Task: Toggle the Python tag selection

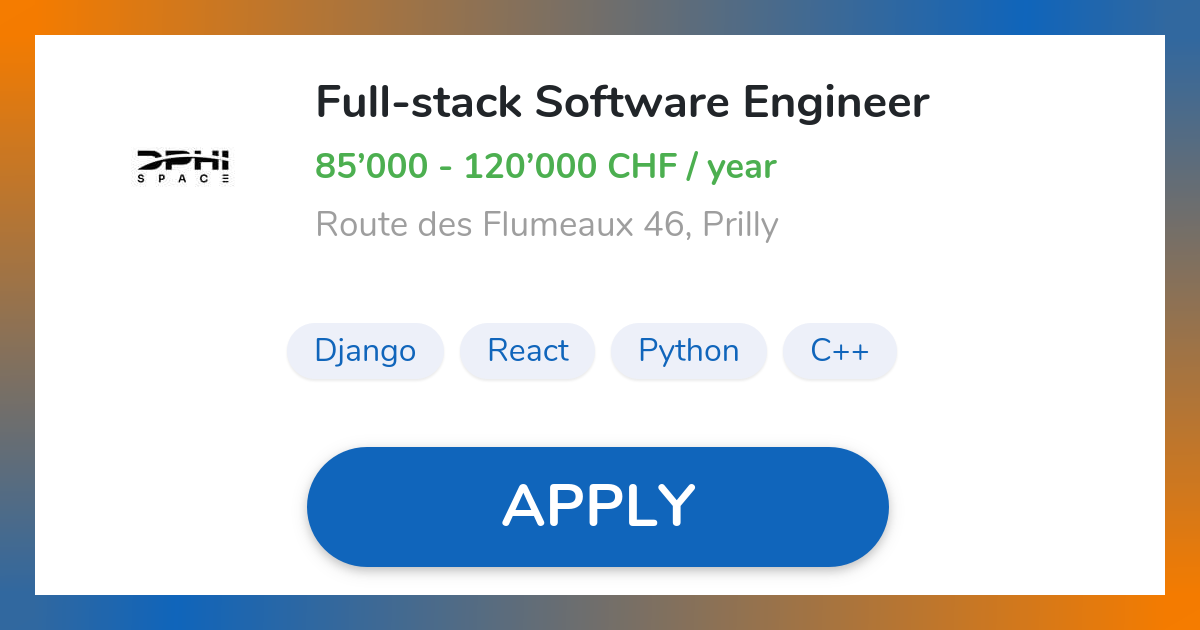Action: click(x=688, y=351)
